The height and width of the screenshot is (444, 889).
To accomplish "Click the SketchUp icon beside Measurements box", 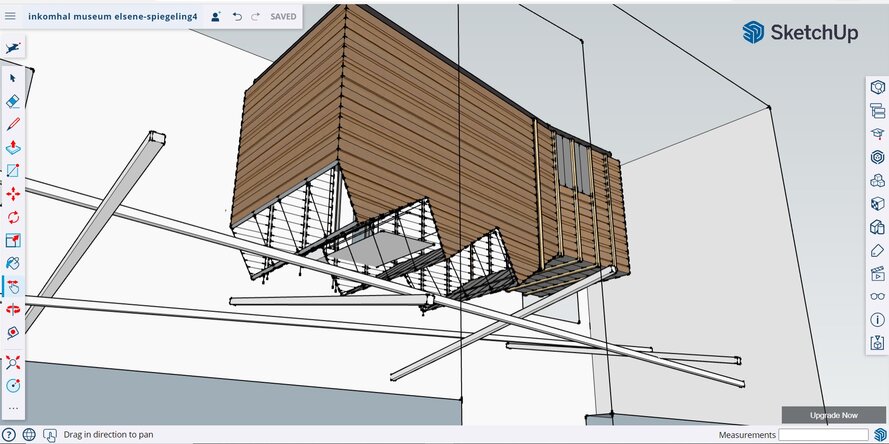I will [879, 435].
